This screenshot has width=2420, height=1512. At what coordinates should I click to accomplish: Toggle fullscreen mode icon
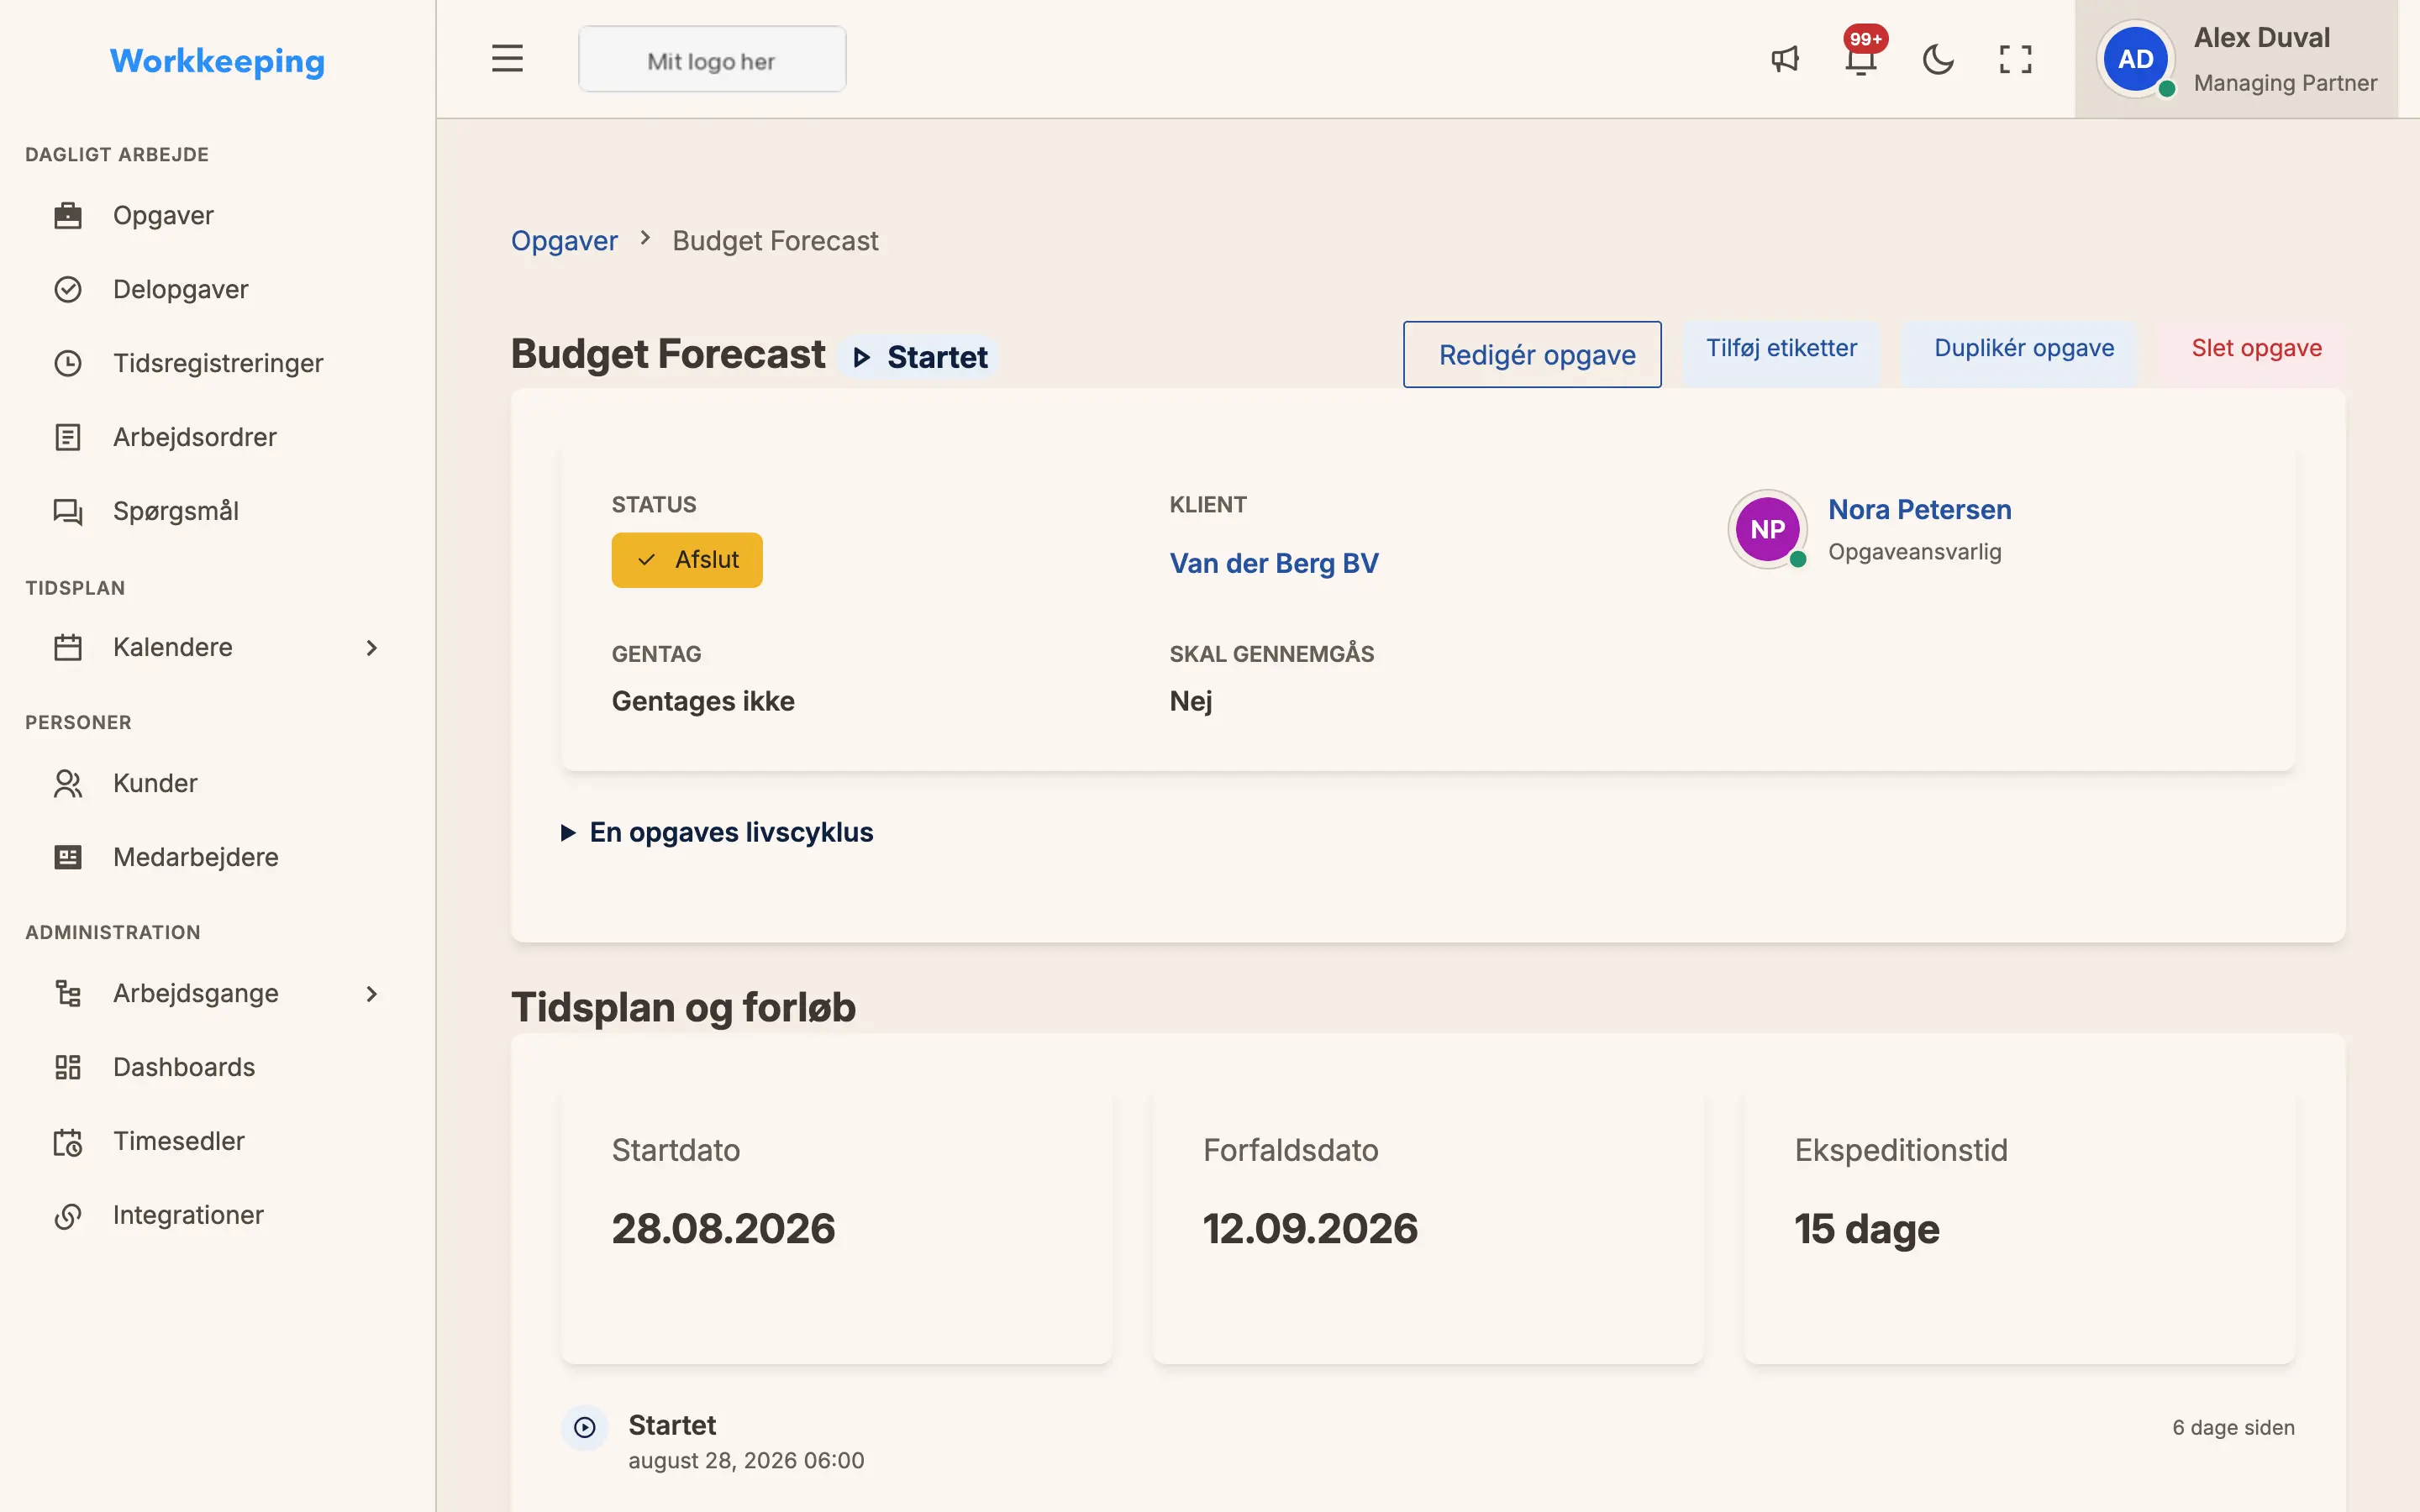coord(2015,59)
